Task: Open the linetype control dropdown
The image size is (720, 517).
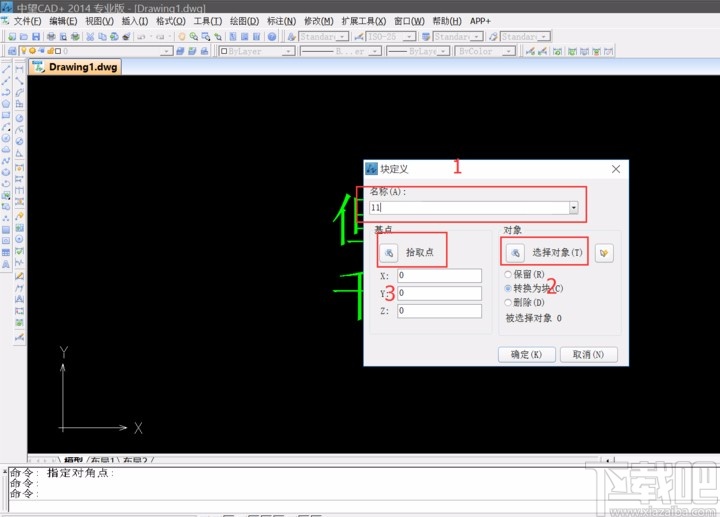Action: [375, 51]
